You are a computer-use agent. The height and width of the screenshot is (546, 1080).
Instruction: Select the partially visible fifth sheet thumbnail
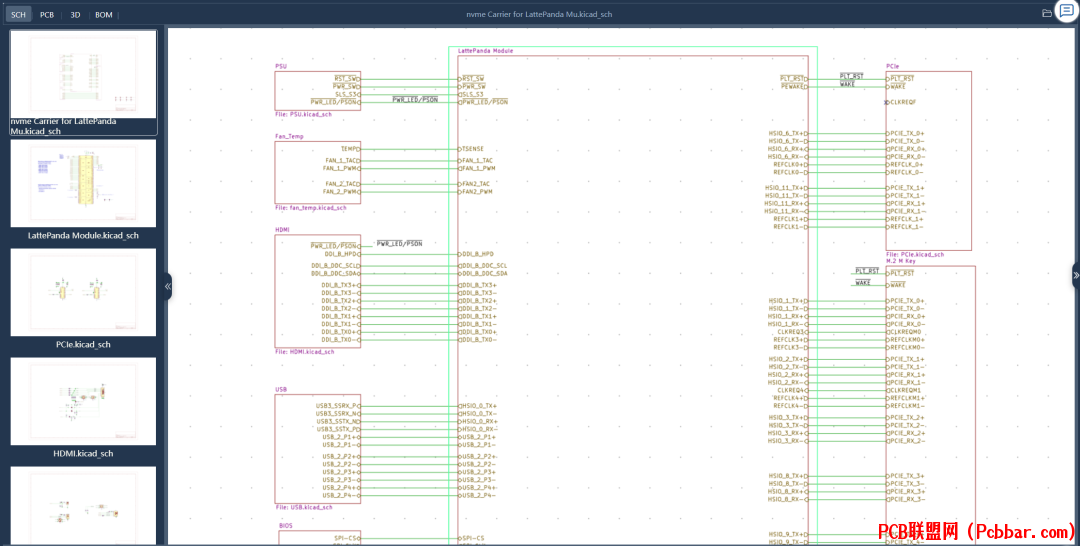83,506
